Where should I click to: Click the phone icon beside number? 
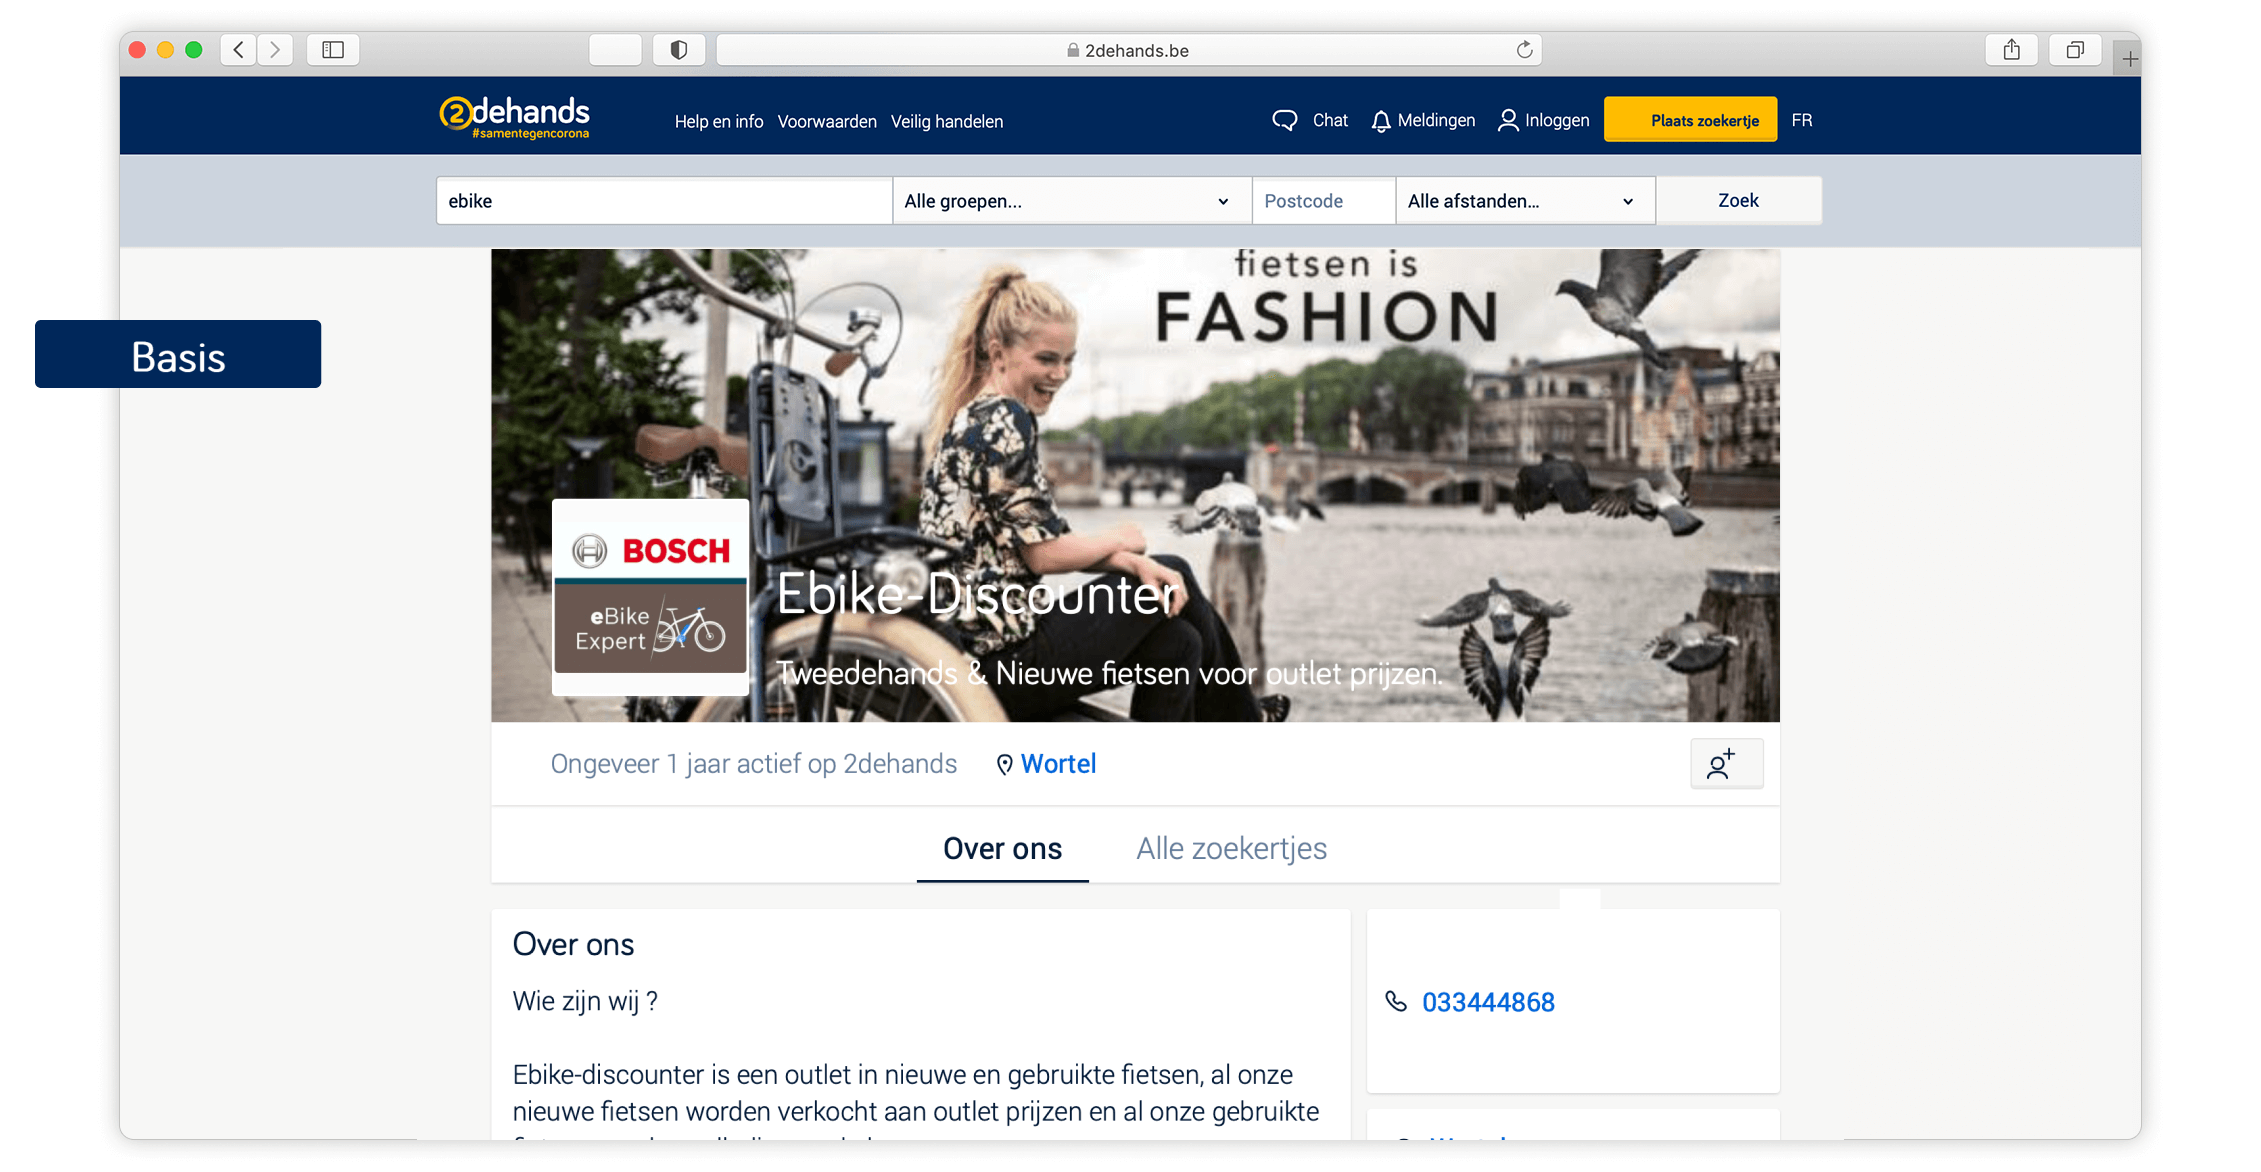(1396, 1001)
